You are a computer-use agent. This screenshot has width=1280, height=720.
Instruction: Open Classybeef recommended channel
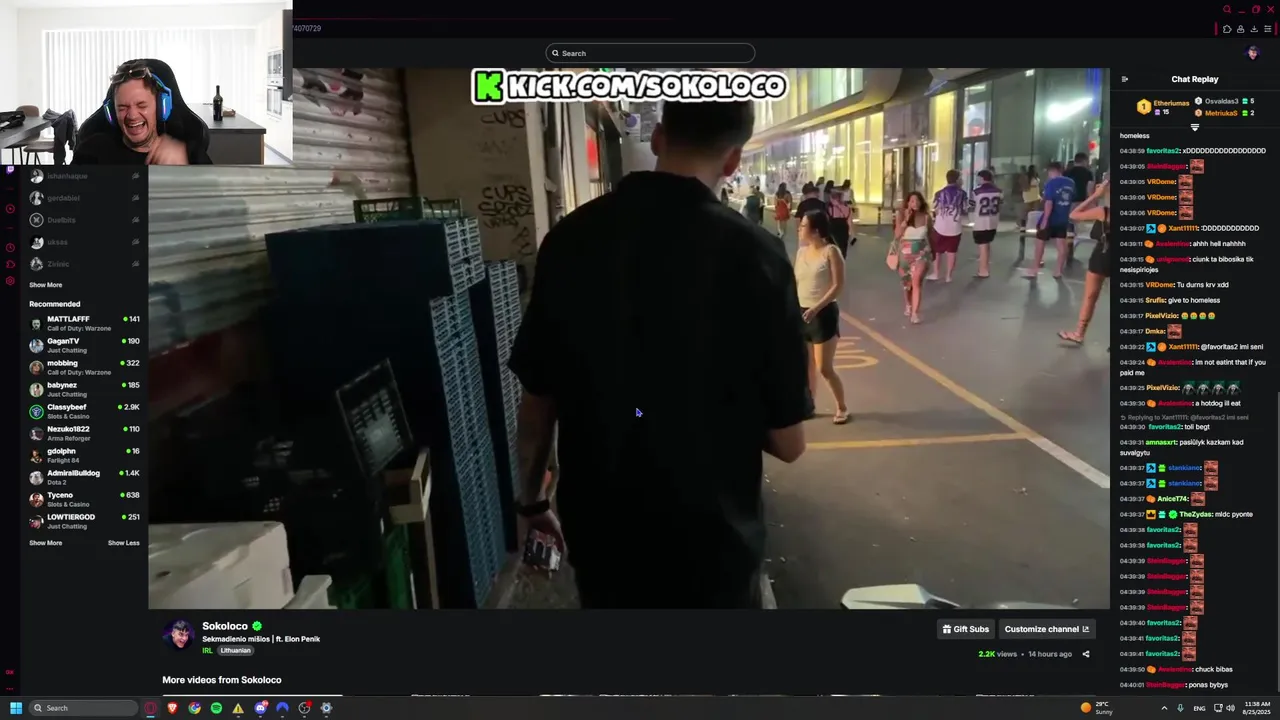point(85,411)
